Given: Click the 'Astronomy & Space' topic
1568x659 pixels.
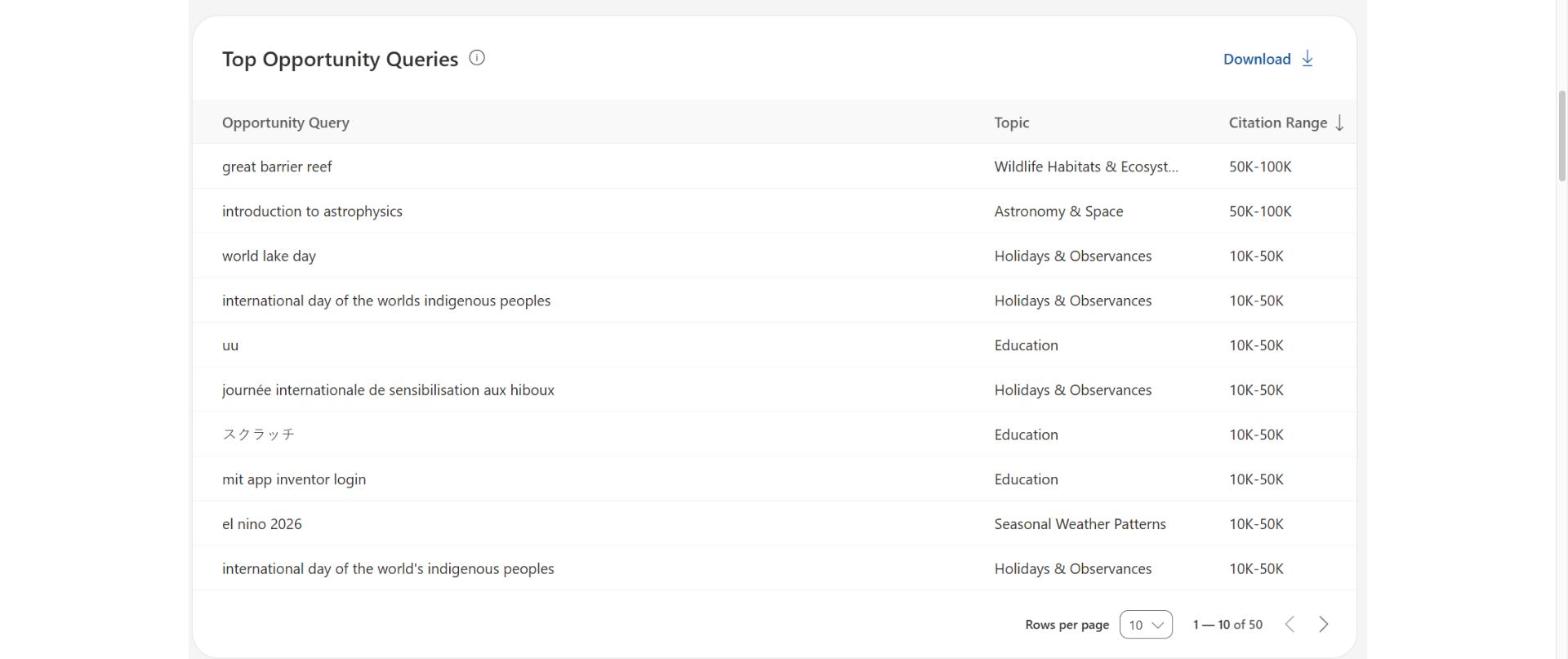Looking at the screenshot, I should [1058, 211].
